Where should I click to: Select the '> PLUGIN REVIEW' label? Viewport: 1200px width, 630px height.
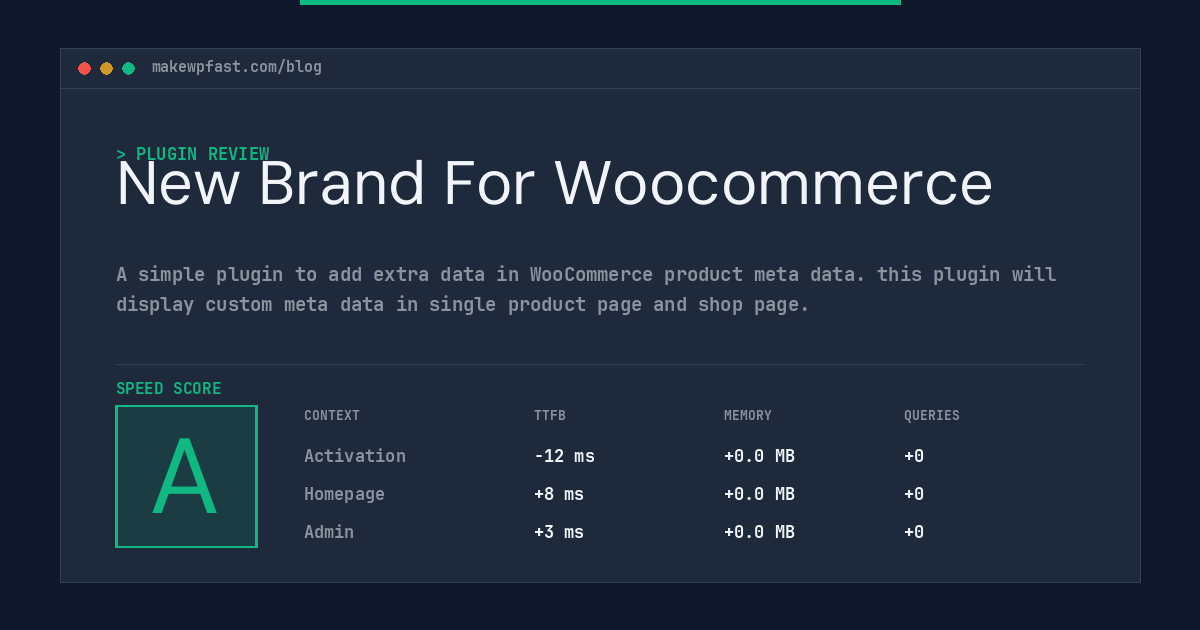coord(193,154)
